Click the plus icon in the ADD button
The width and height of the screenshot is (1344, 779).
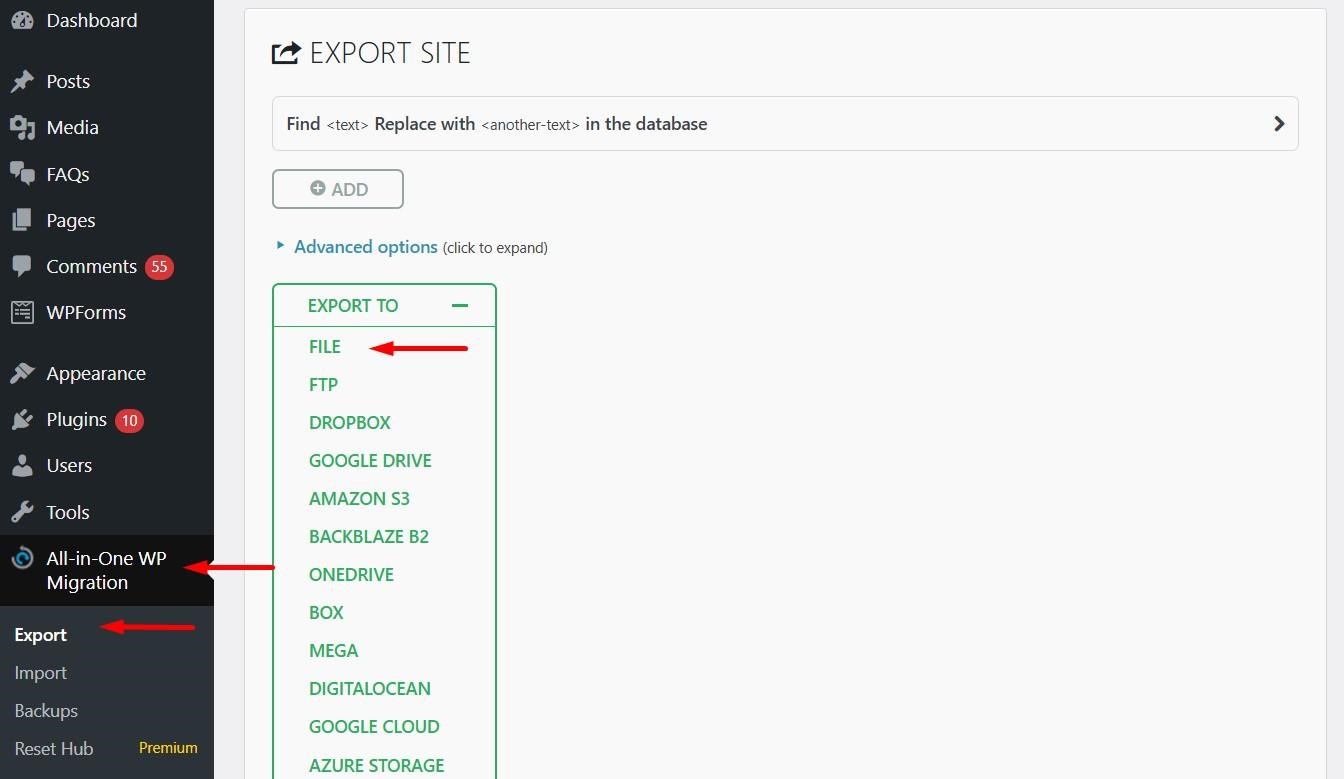[318, 188]
